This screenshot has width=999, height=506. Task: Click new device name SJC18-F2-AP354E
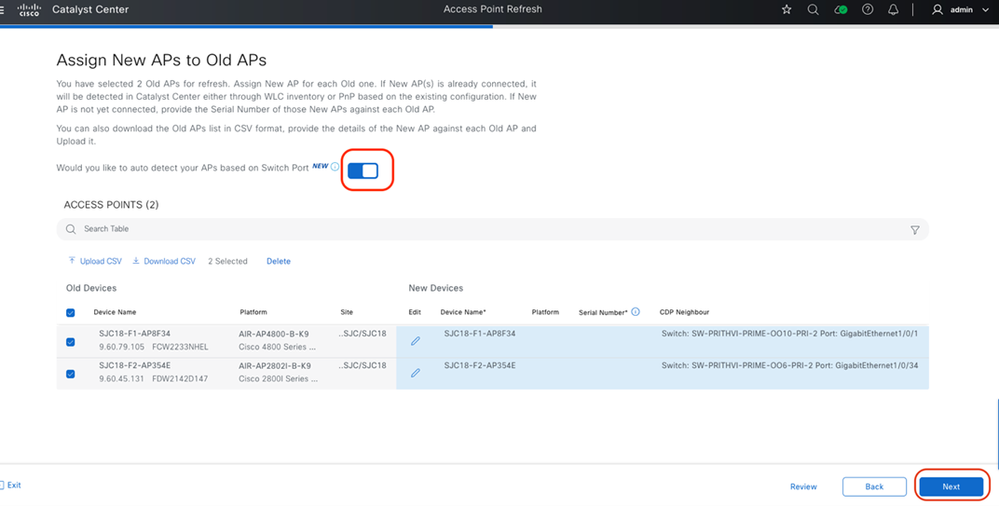pos(480,365)
